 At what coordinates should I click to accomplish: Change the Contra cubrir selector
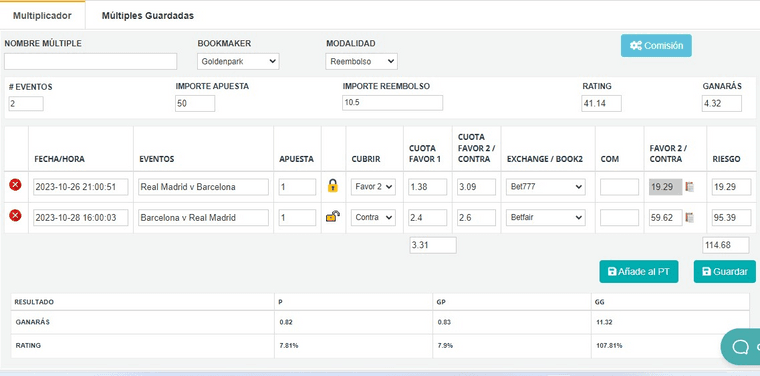coord(373,218)
